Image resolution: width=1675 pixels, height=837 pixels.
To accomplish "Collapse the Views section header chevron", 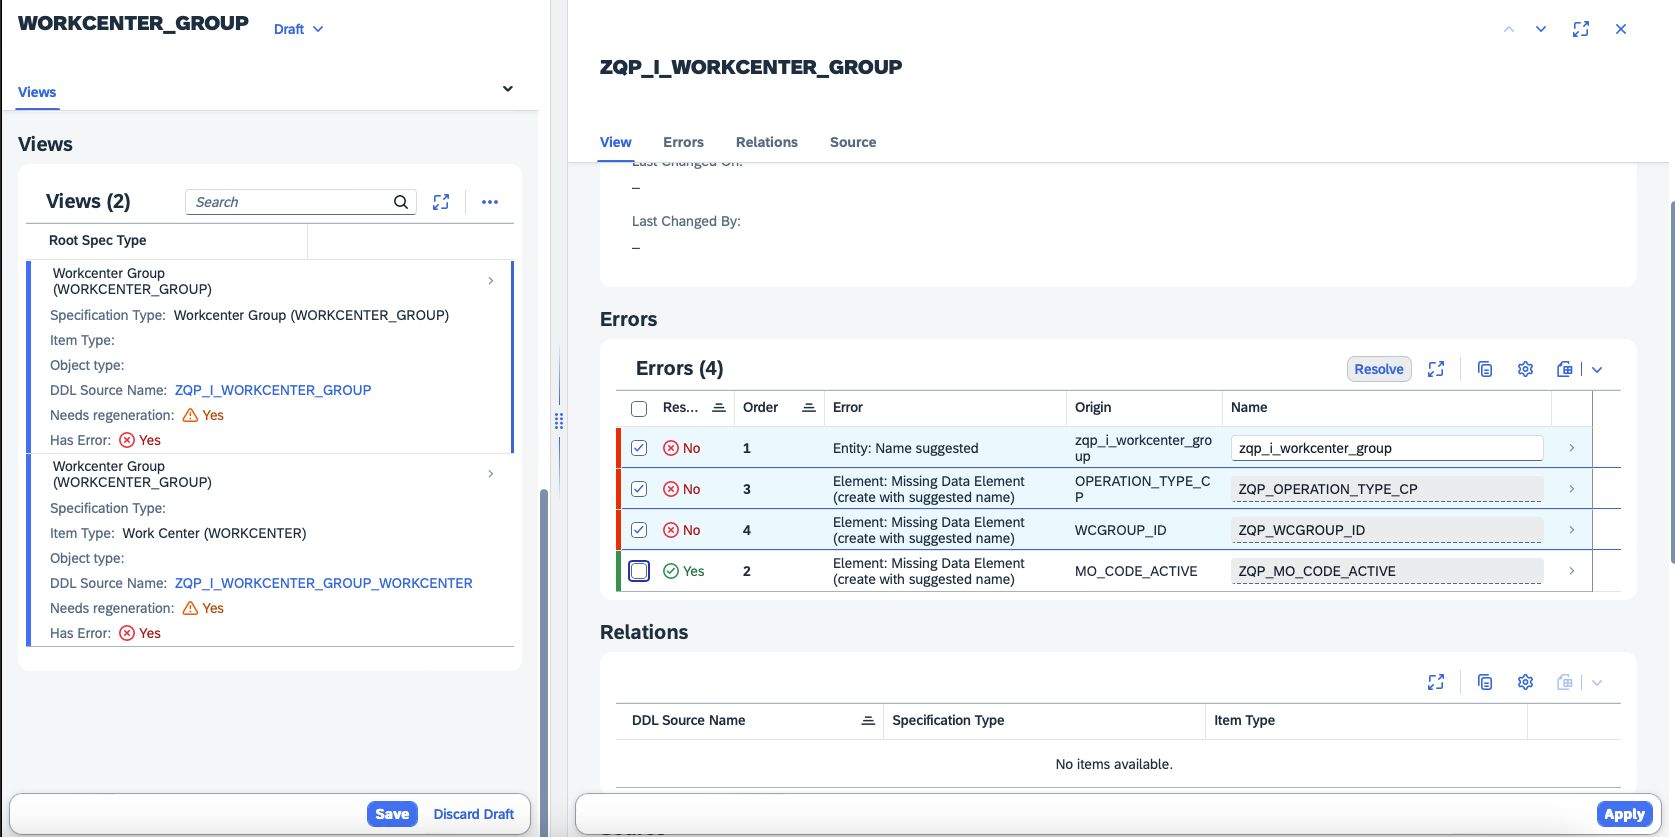I will point(508,89).
